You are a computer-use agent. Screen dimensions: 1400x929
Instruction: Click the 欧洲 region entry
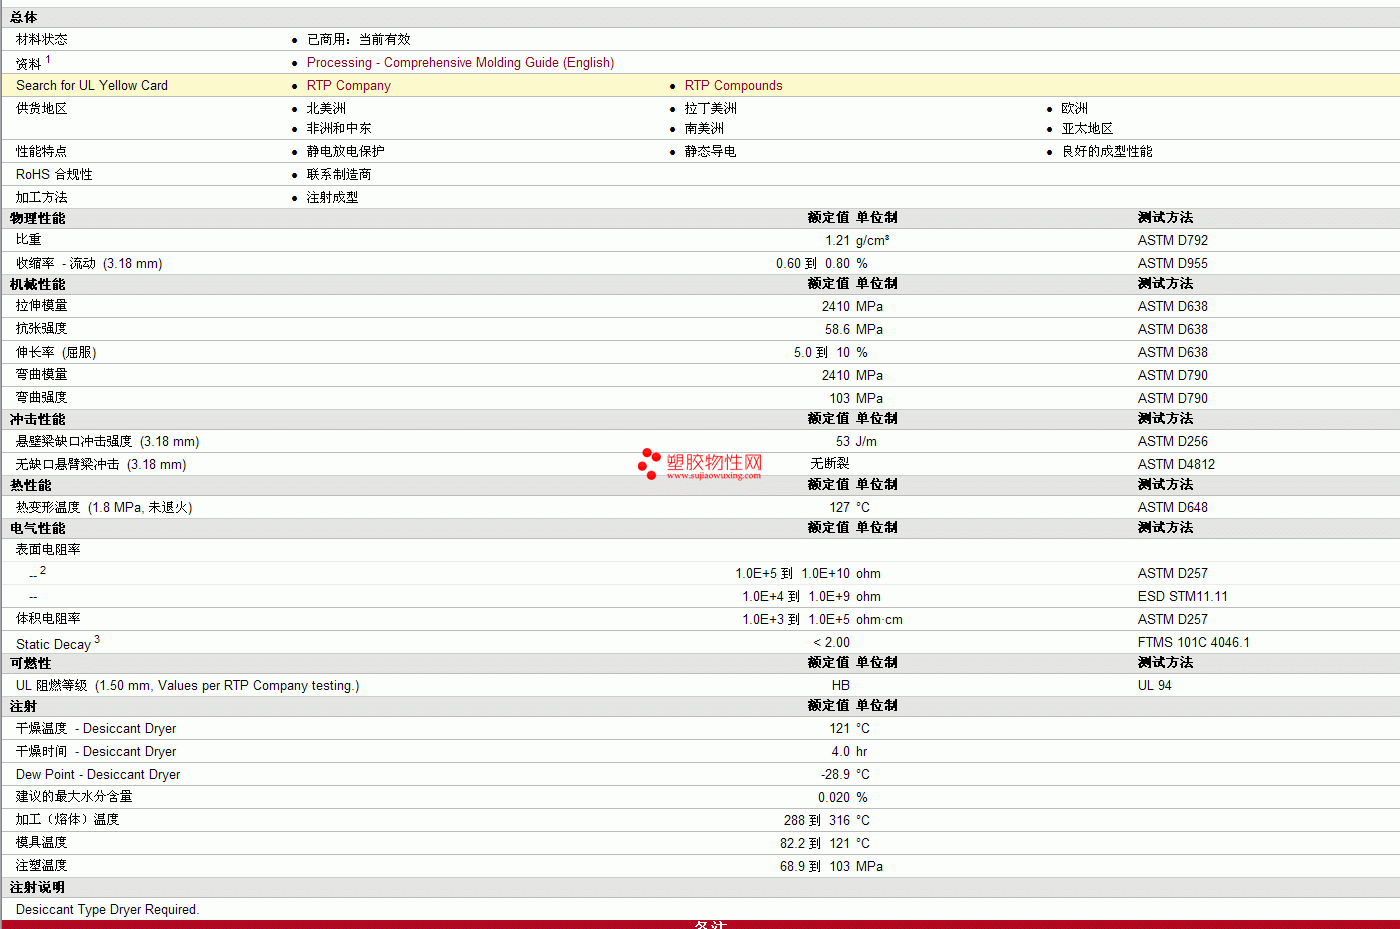pyautogui.click(x=1075, y=108)
